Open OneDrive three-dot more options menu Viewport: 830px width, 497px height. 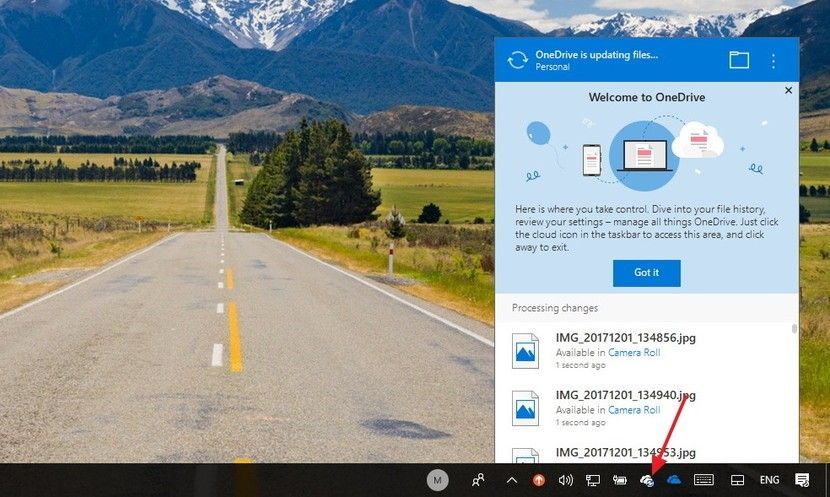[x=773, y=61]
